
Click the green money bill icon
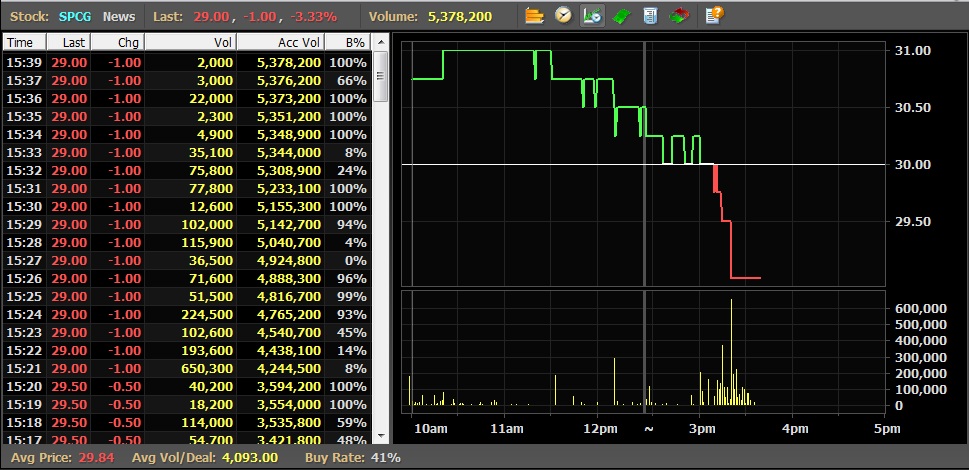coord(621,15)
